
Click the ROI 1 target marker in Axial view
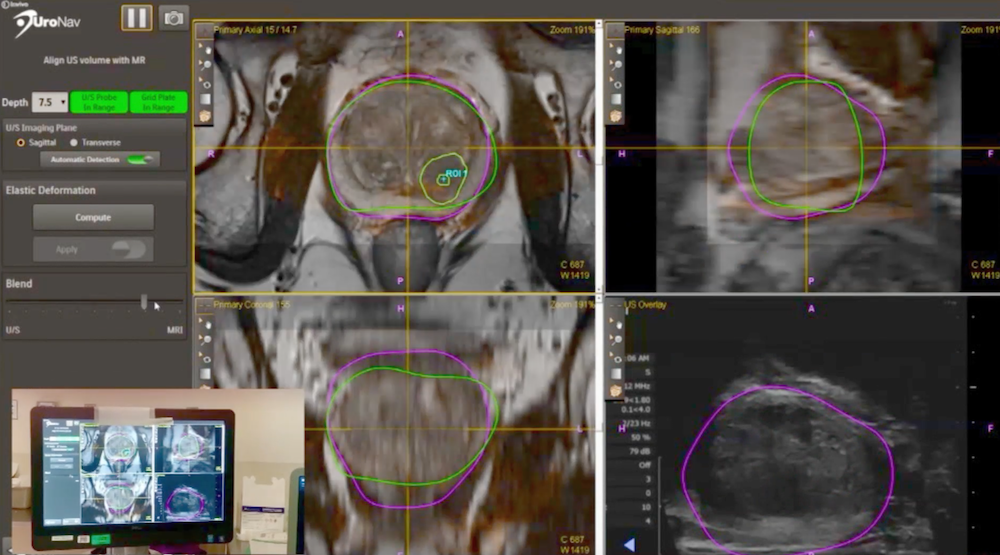[443, 180]
